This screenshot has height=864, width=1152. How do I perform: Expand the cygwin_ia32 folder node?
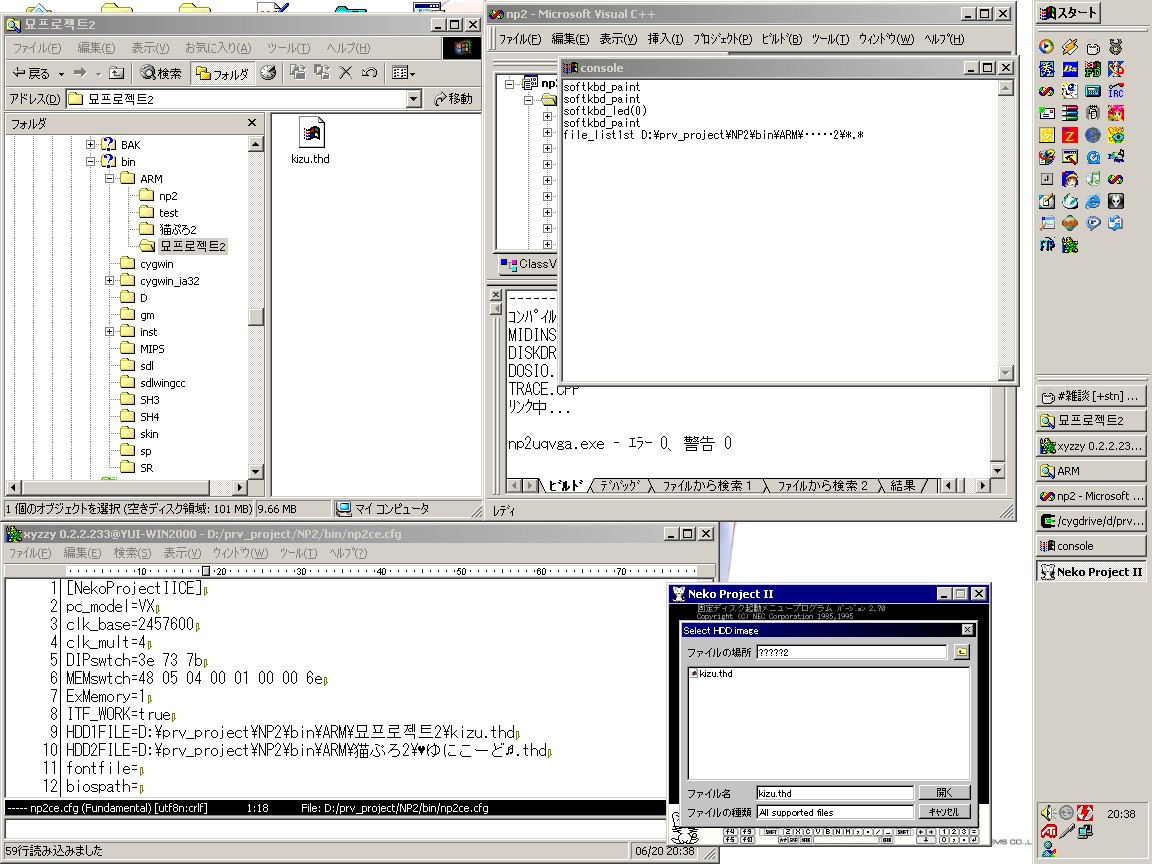point(109,281)
